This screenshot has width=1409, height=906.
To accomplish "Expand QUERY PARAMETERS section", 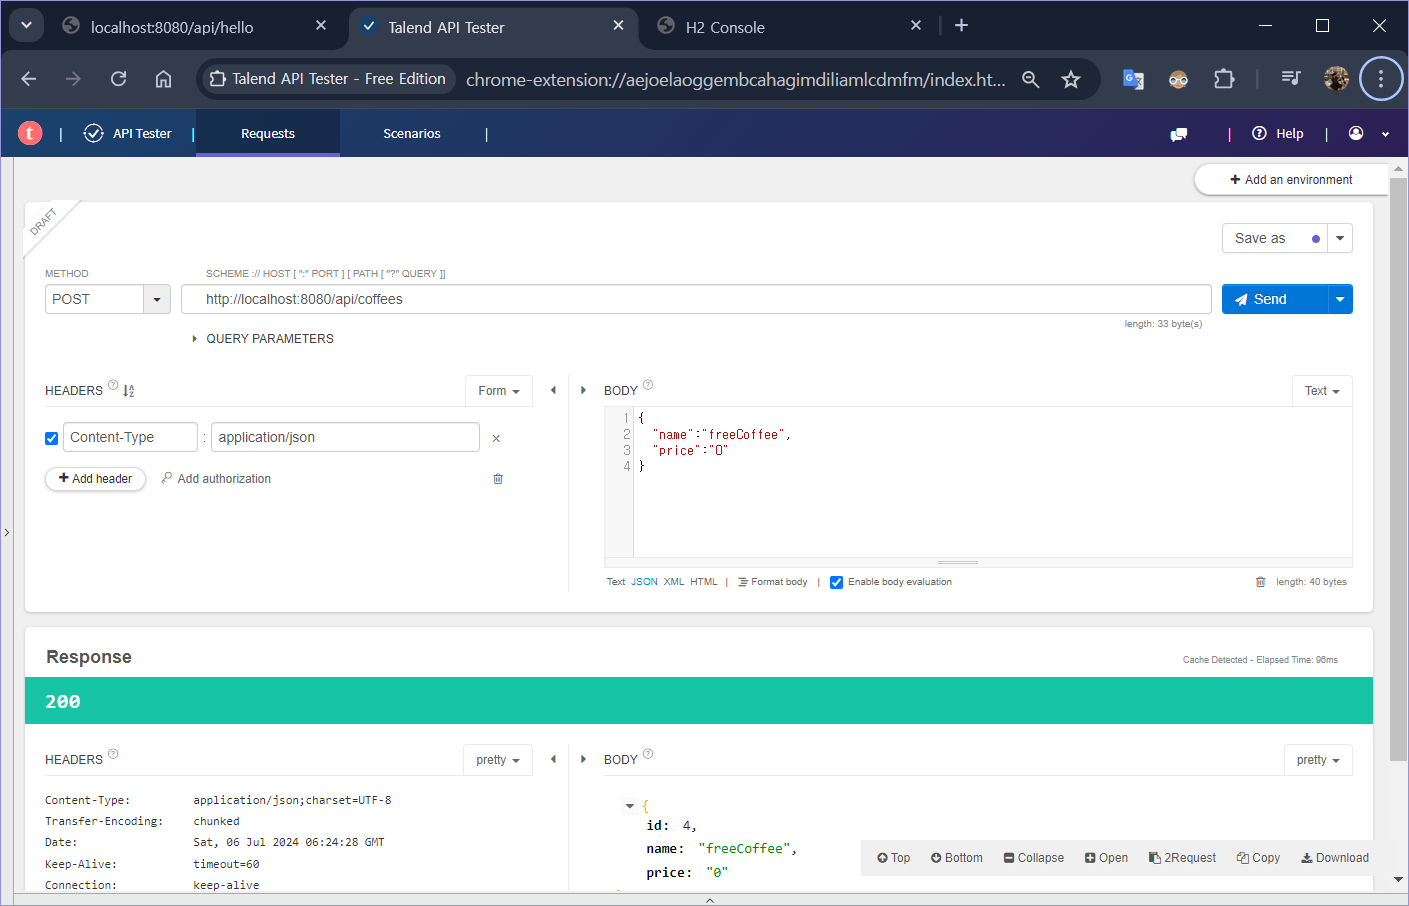I will 263,339.
